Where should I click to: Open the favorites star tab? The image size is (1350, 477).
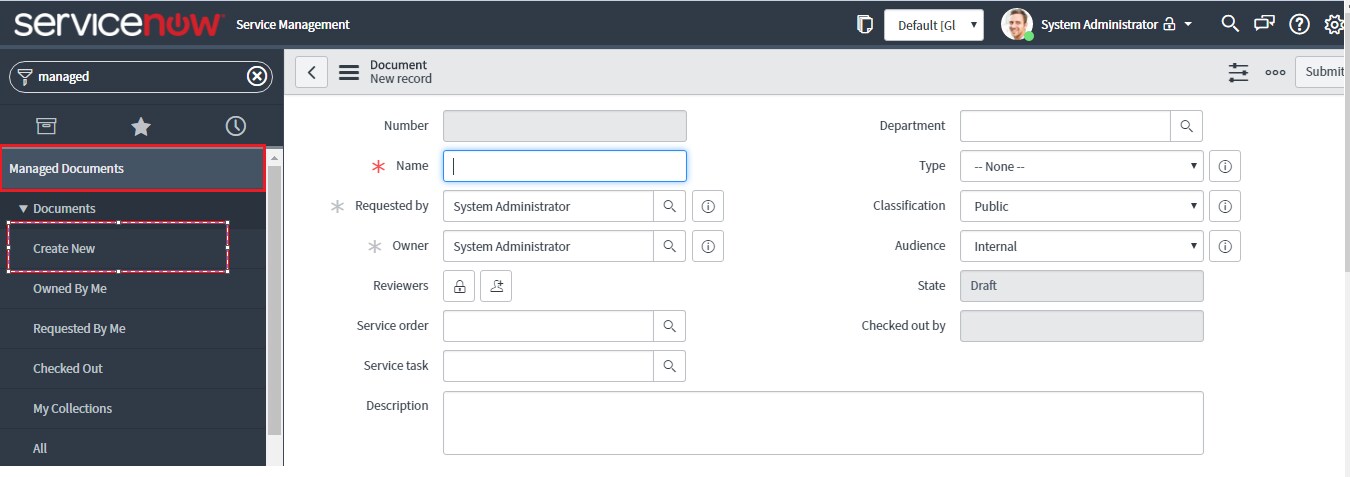tap(141, 126)
